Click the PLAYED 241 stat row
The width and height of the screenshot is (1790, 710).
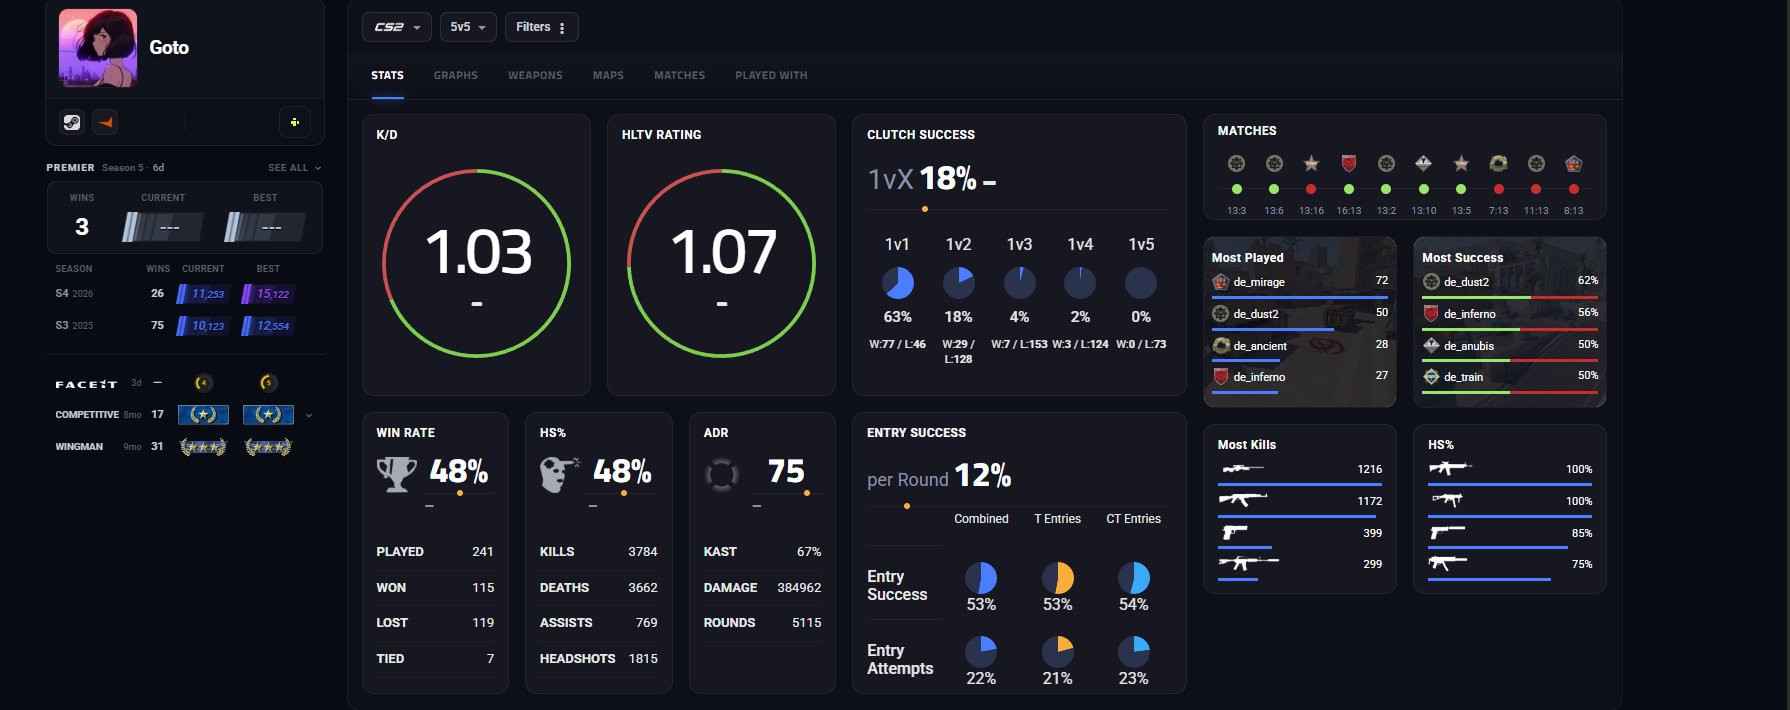[x=435, y=551]
